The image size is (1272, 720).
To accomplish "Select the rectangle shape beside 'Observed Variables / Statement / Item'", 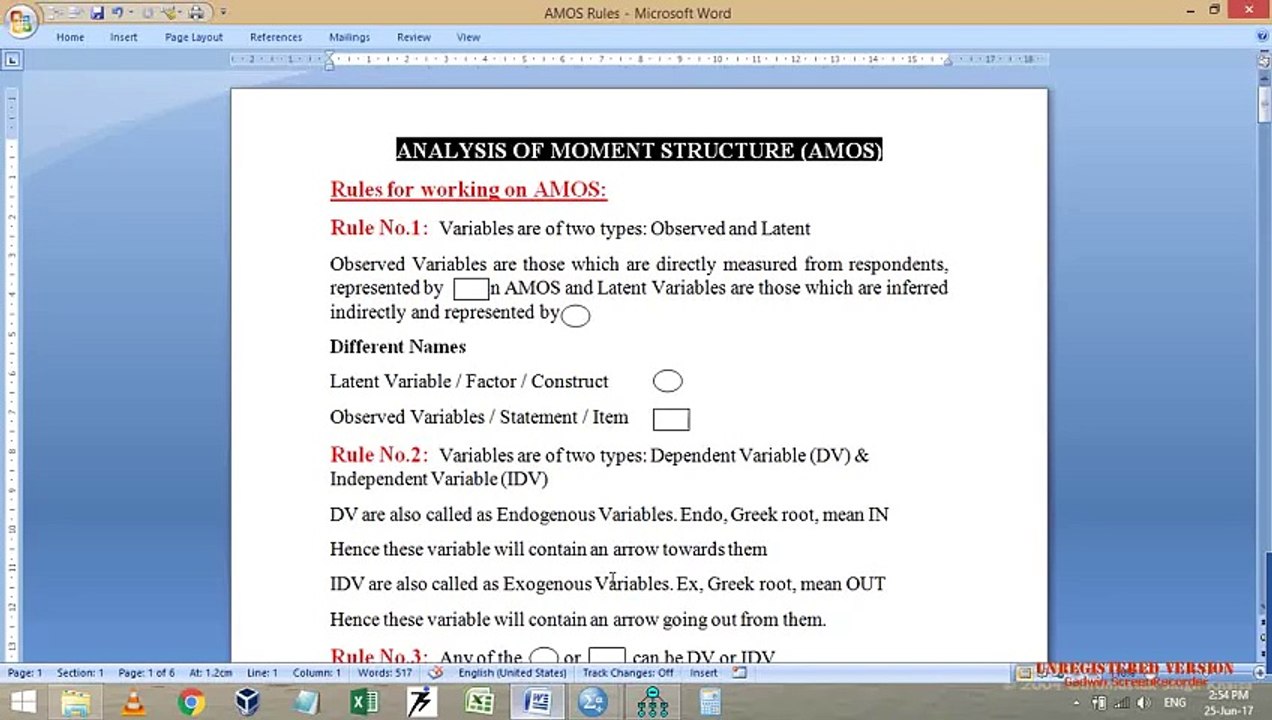I will click(671, 419).
